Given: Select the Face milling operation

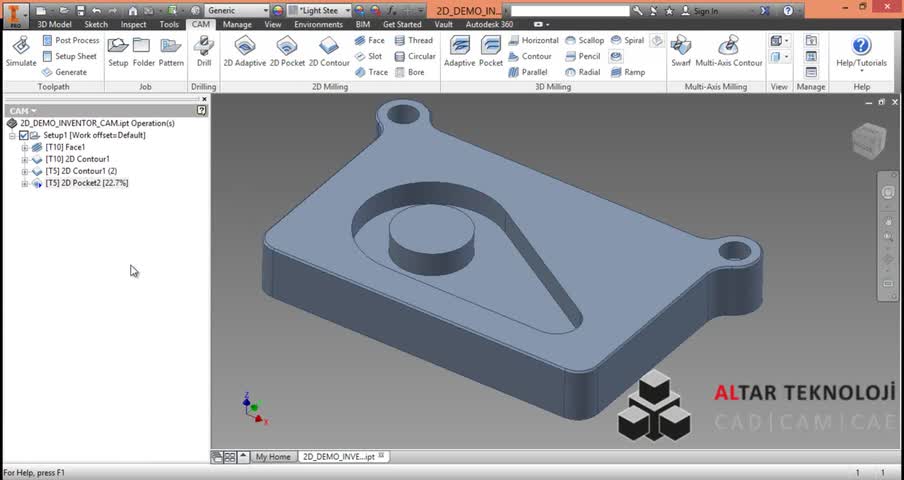Looking at the screenshot, I should click(370, 40).
